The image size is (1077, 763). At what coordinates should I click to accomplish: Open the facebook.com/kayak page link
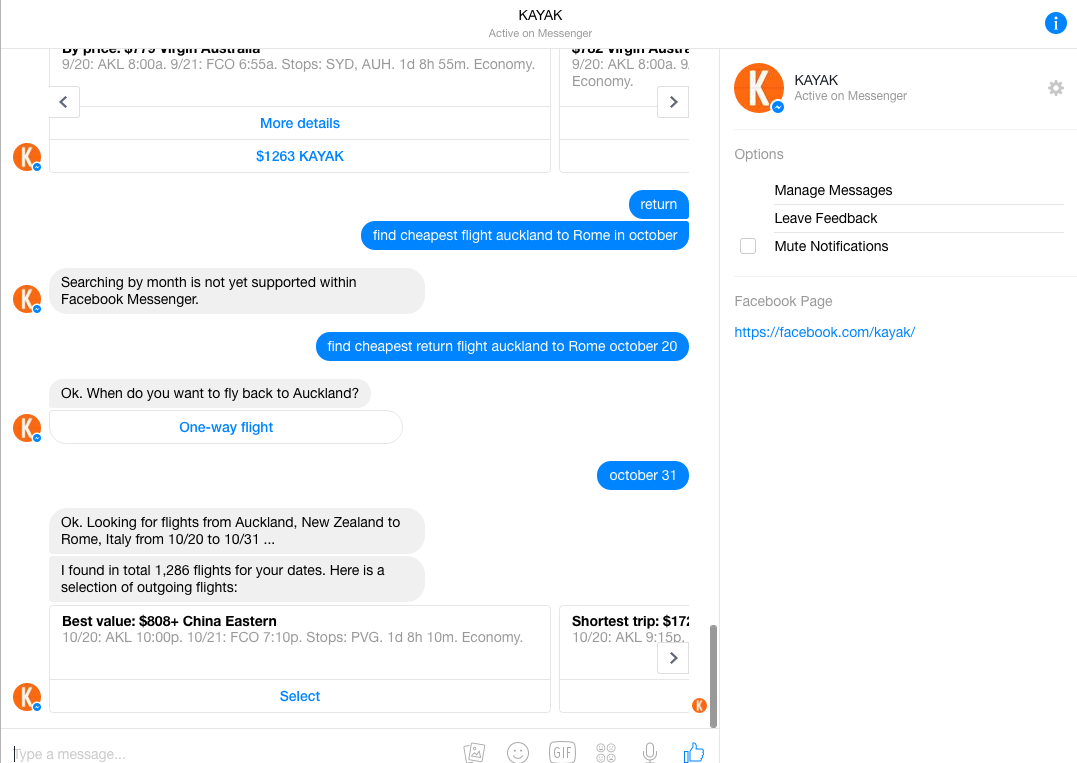pos(824,332)
